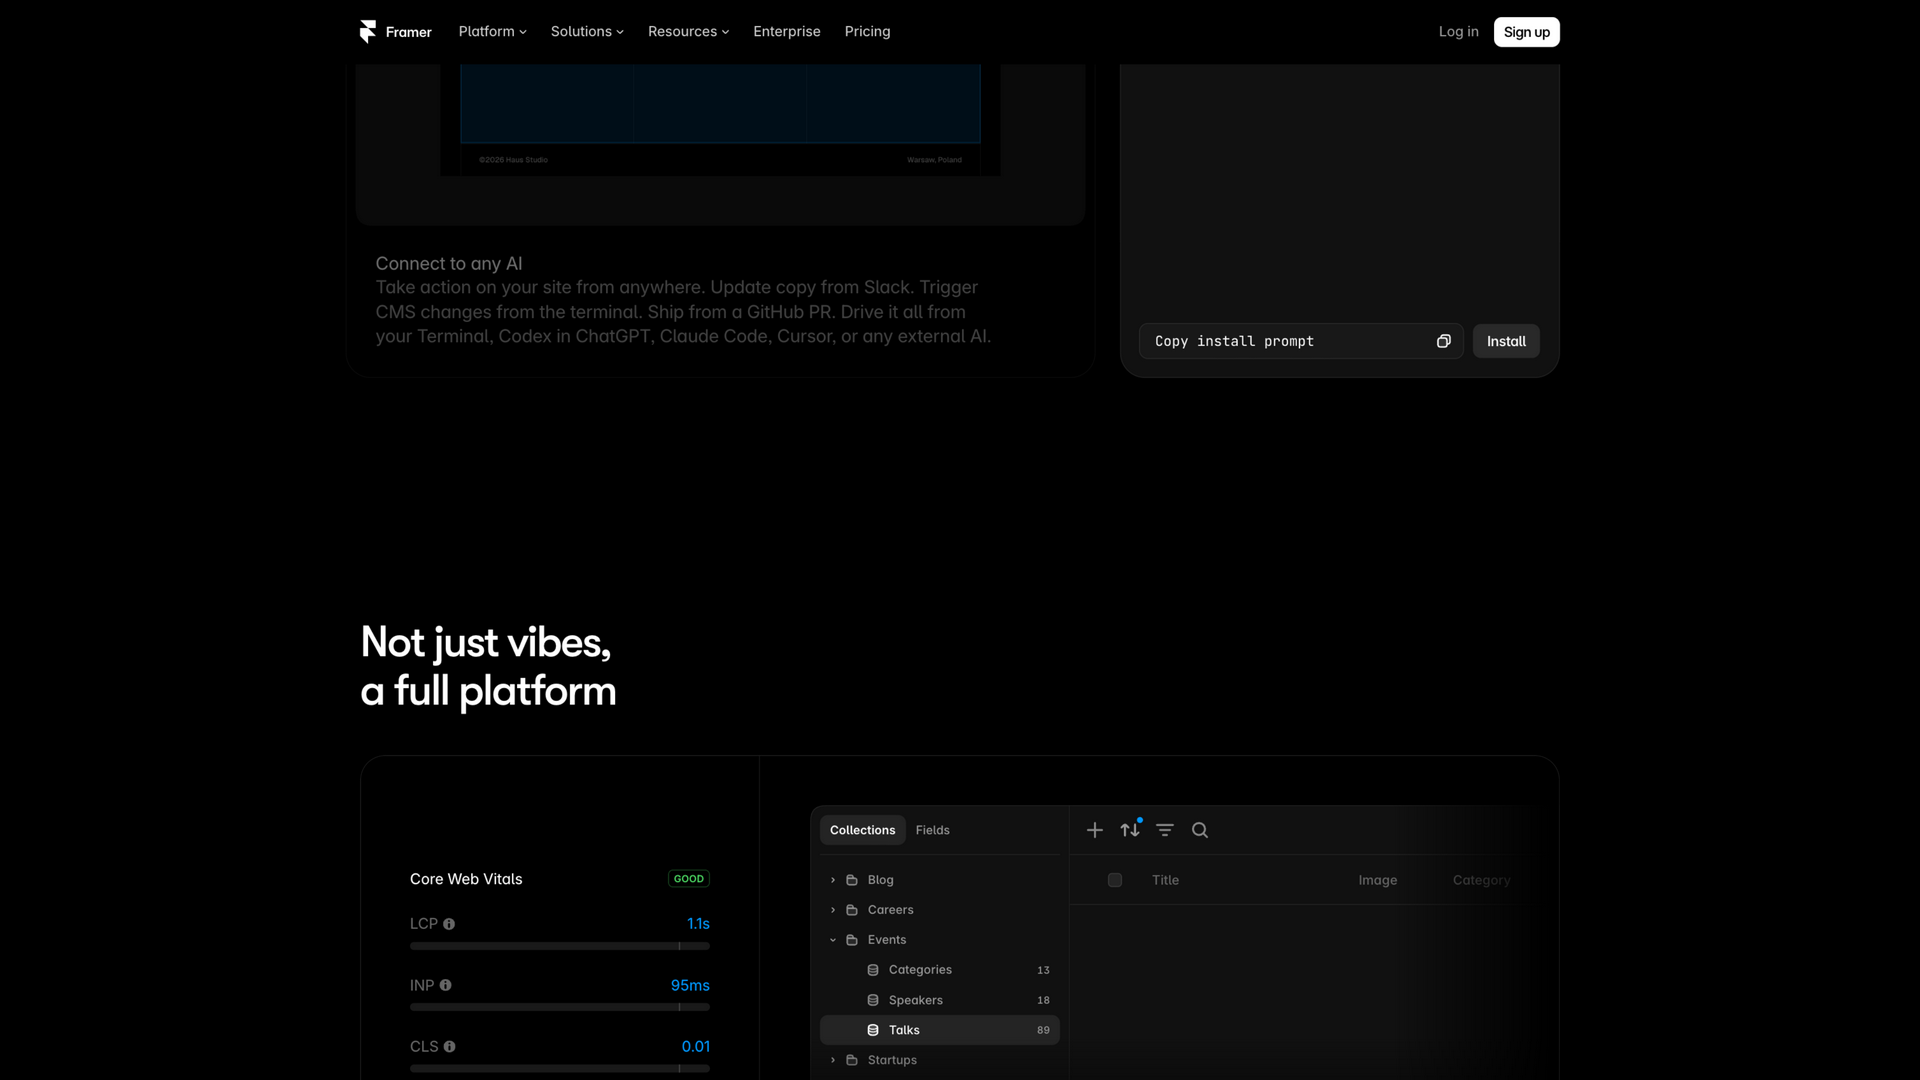Click the Speakers collection database icon
Viewport: 1920px width, 1080px height.
click(x=873, y=1000)
